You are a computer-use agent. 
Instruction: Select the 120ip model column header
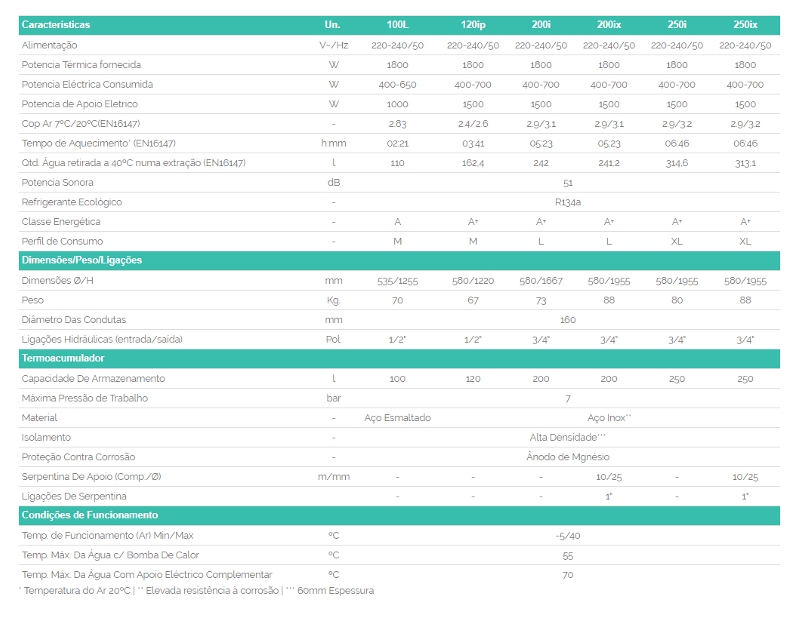(x=473, y=23)
